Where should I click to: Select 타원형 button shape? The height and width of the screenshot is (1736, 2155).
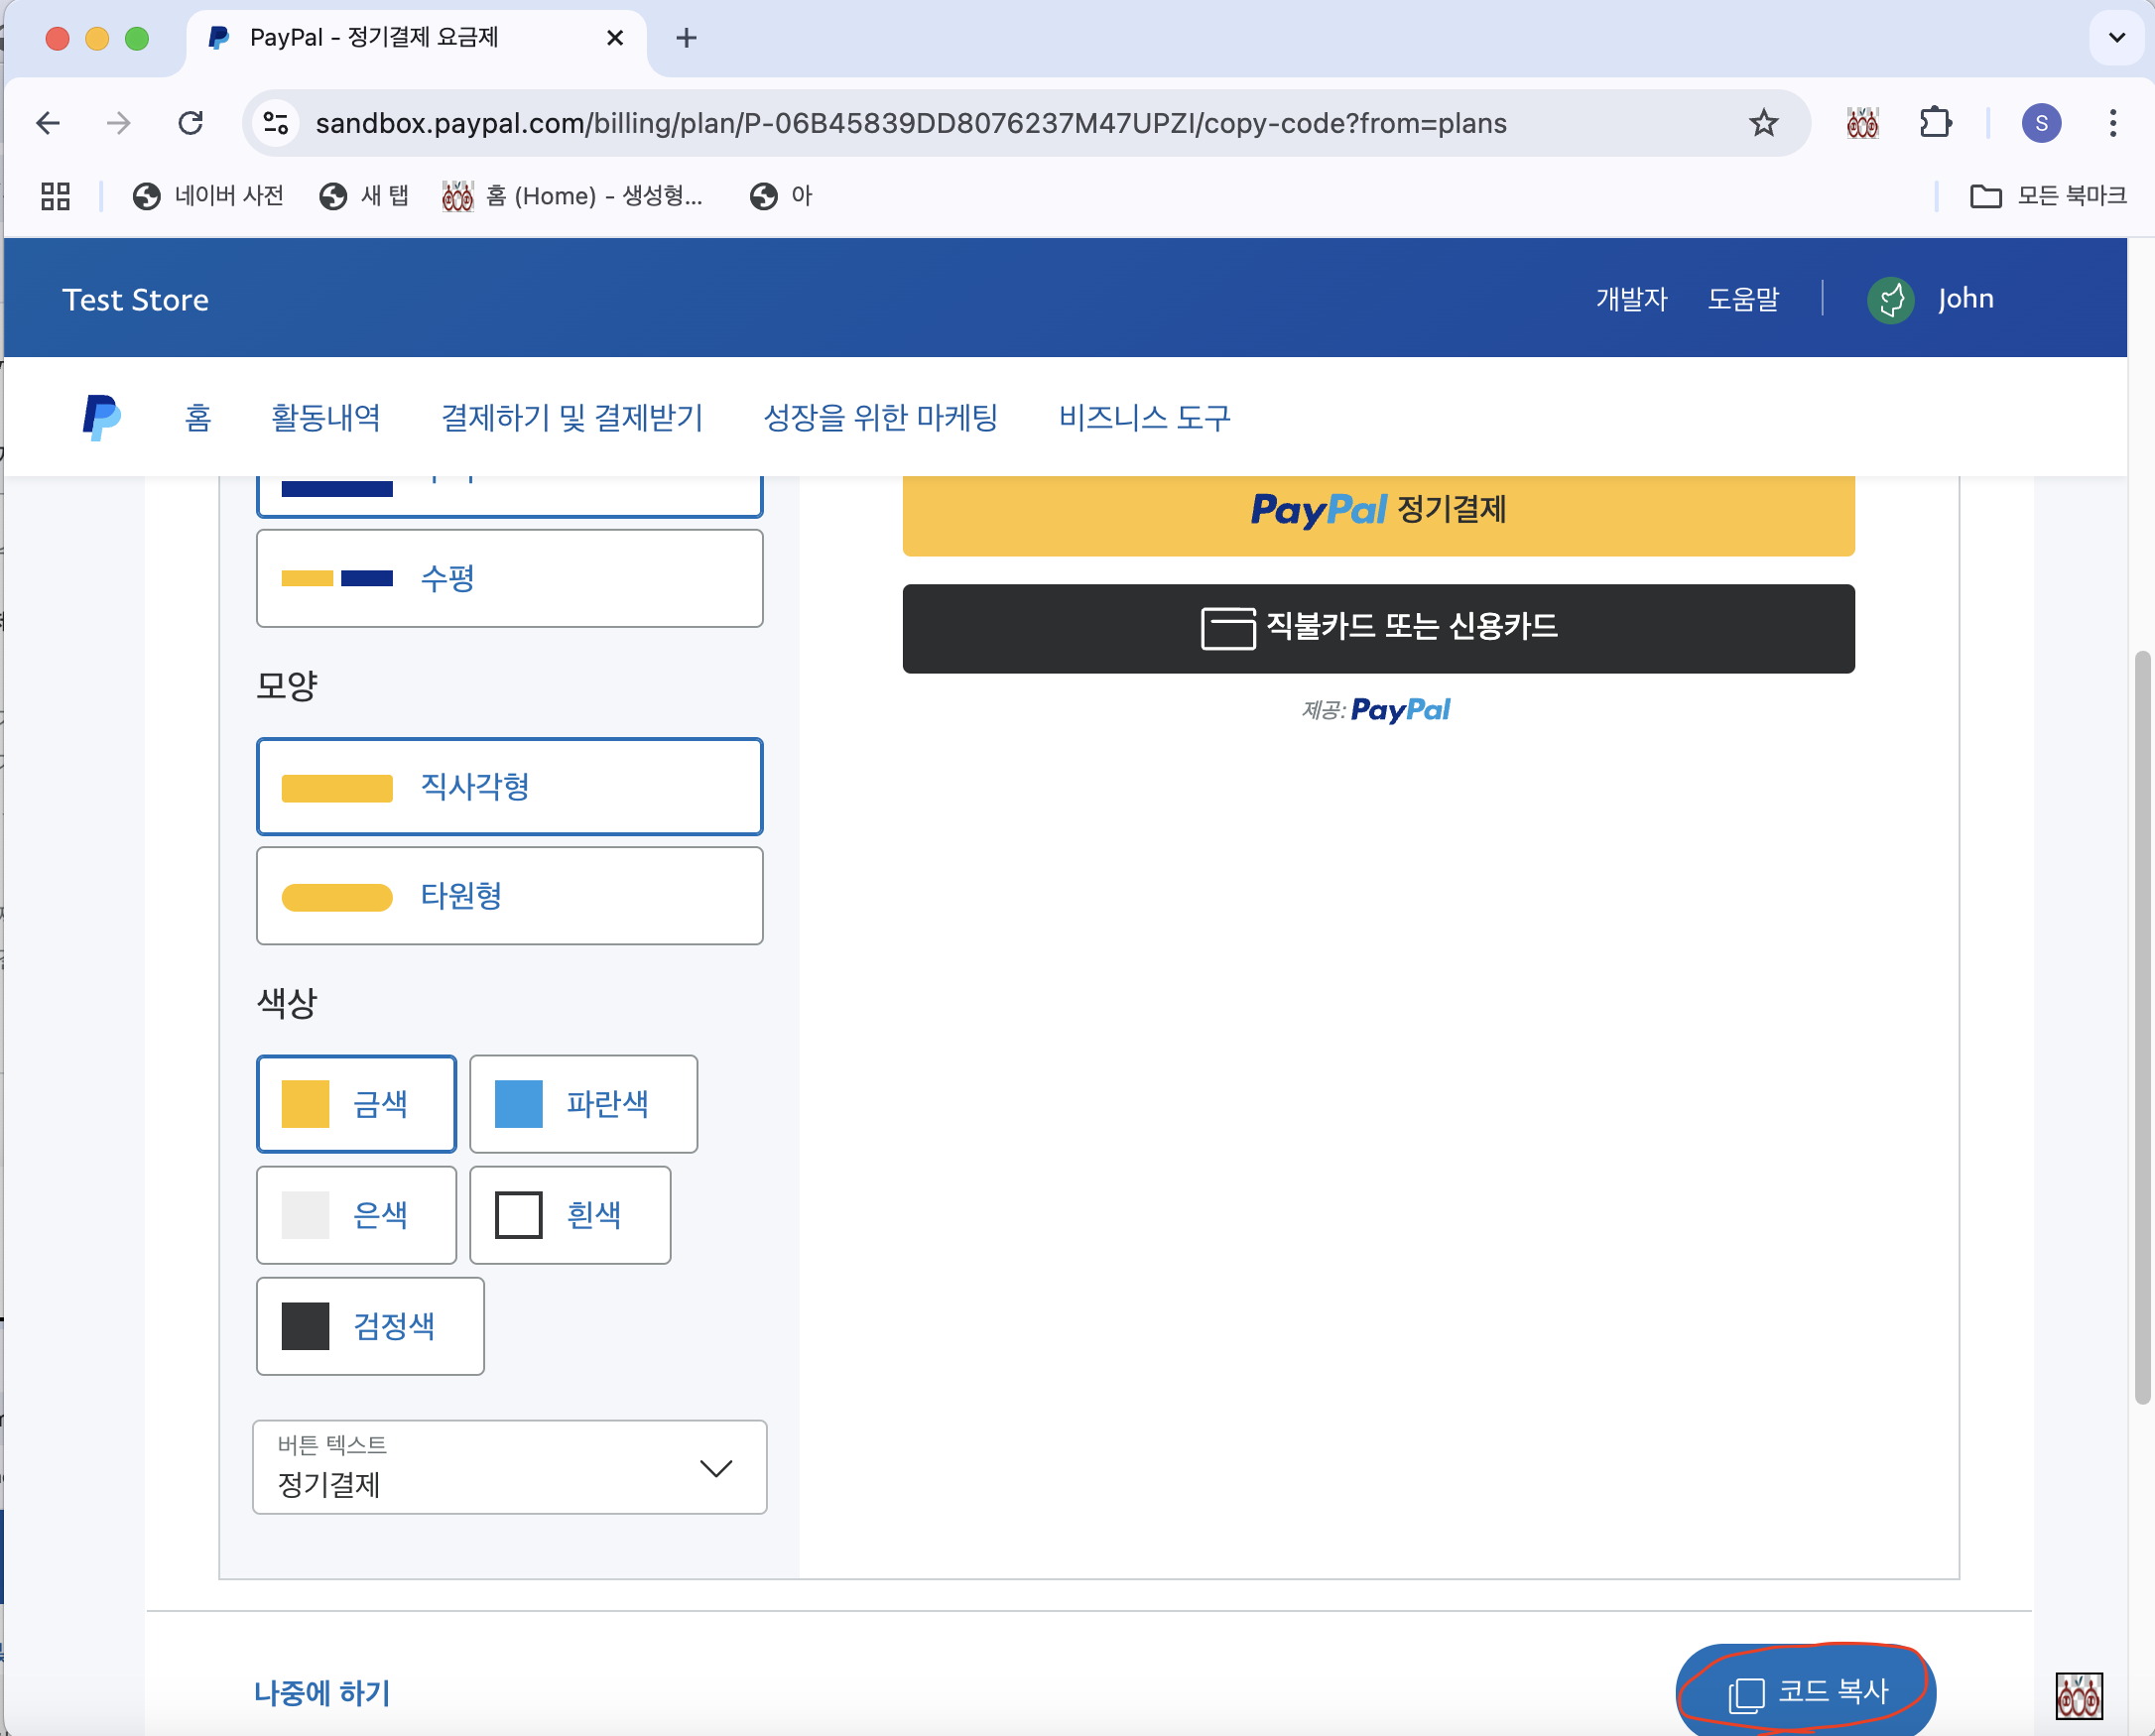tap(509, 895)
